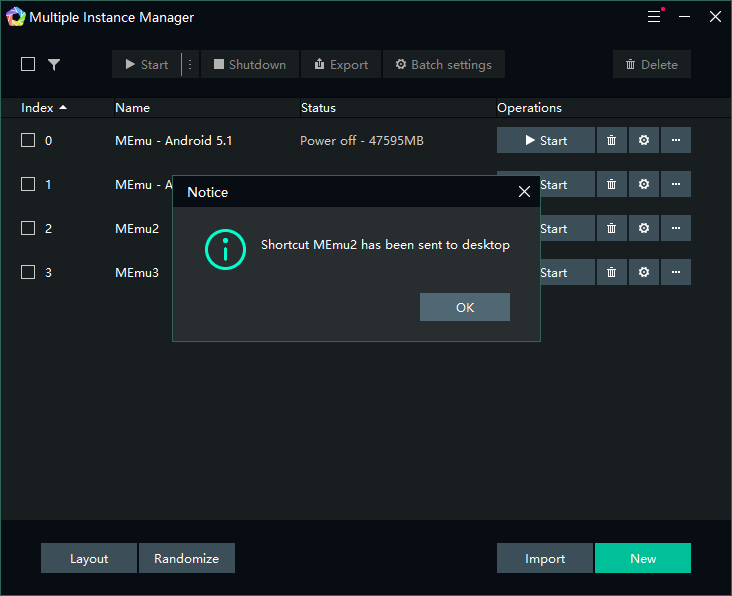Click the filter funnel icon
Viewport: 732px width, 596px height.
(54, 64)
